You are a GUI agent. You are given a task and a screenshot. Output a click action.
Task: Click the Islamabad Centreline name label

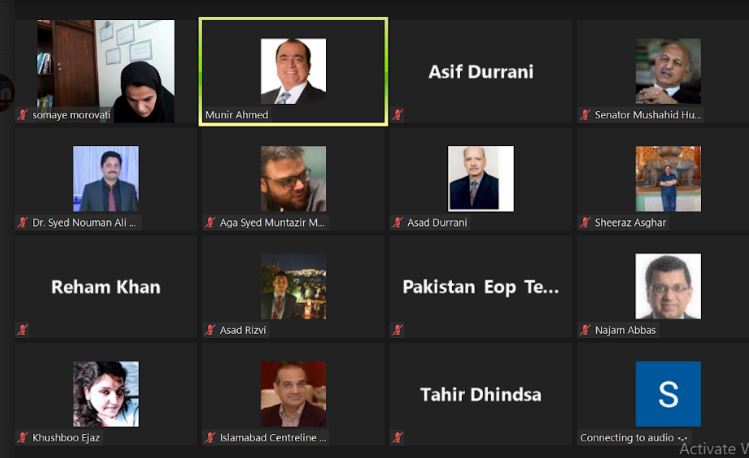click(x=273, y=437)
